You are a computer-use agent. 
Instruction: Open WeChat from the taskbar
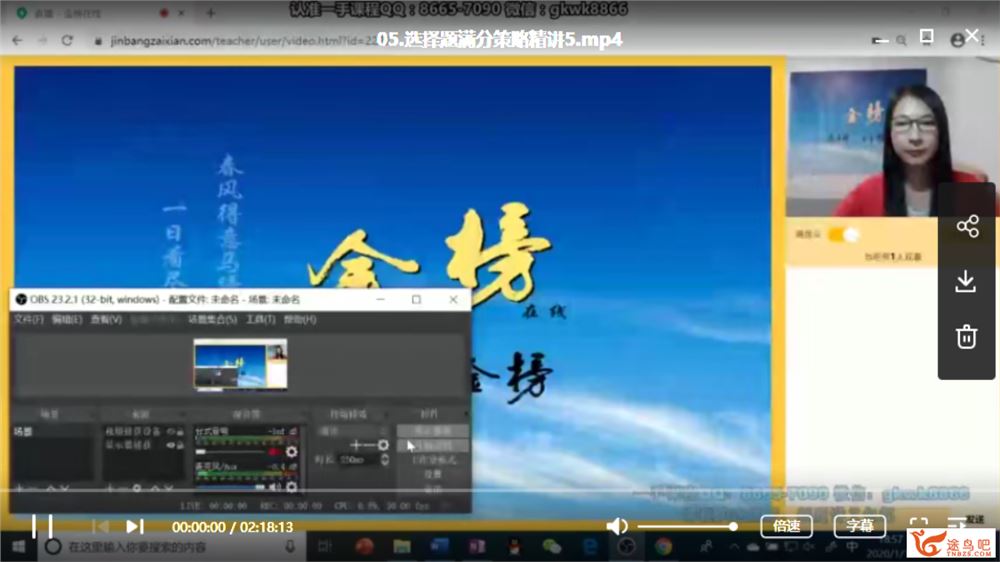[x=552, y=547]
